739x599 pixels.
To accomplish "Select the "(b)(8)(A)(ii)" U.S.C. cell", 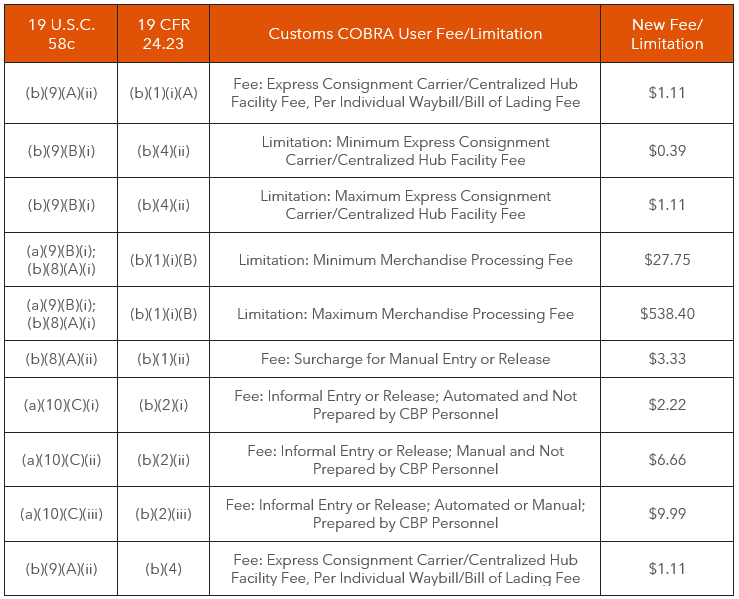I will click(x=59, y=359).
